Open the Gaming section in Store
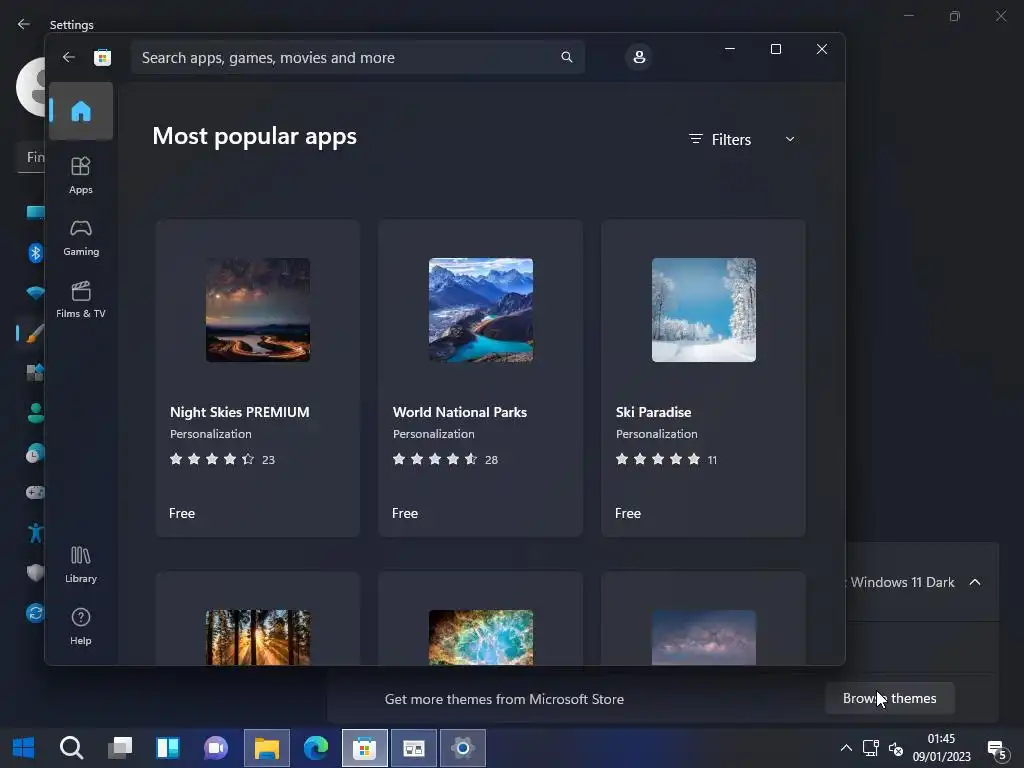Image resolution: width=1024 pixels, height=768 pixels. pyautogui.click(x=81, y=238)
